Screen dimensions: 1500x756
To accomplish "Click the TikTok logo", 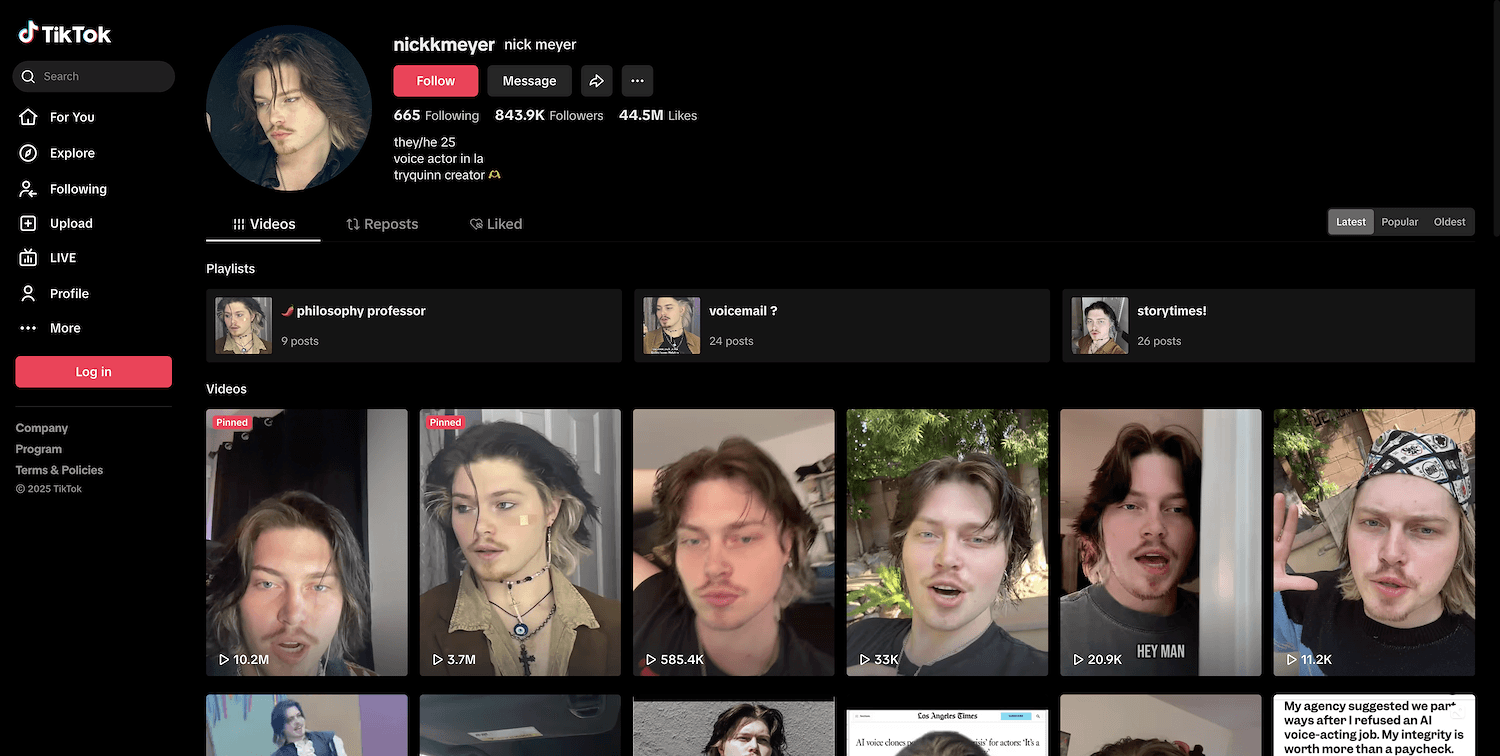I will [x=65, y=34].
